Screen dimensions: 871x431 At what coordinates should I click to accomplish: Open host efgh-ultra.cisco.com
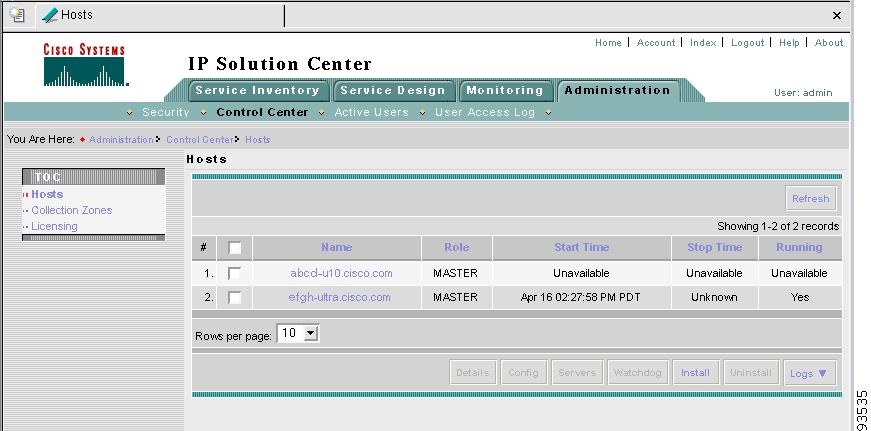pyautogui.click(x=339, y=298)
